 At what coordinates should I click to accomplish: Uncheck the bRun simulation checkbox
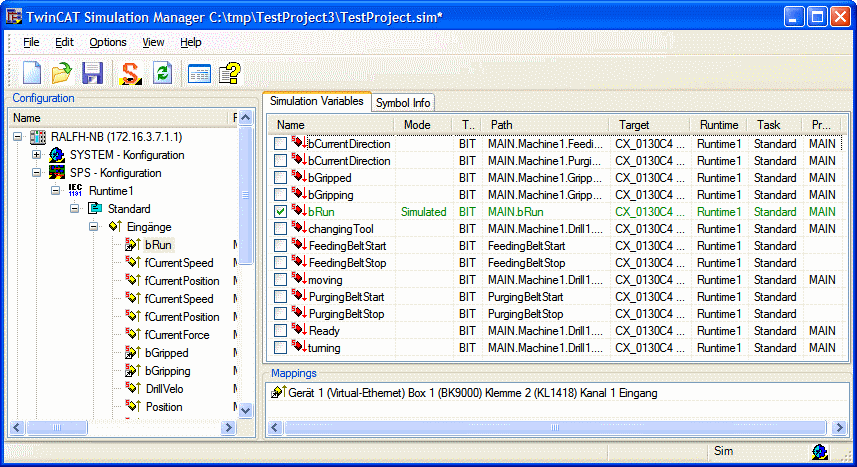[x=280, y=212]
